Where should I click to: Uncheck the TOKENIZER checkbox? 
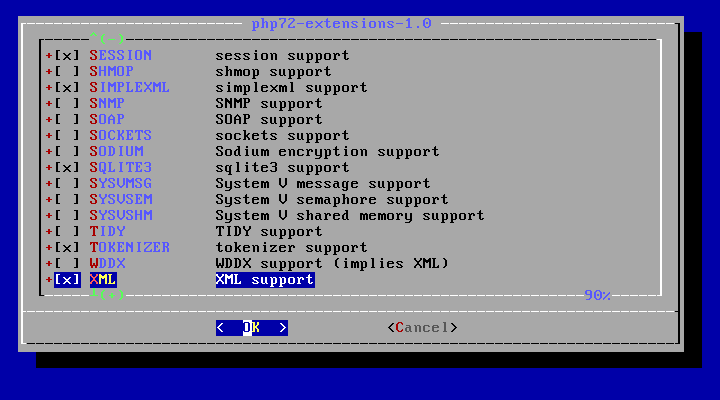coord(67,248)
